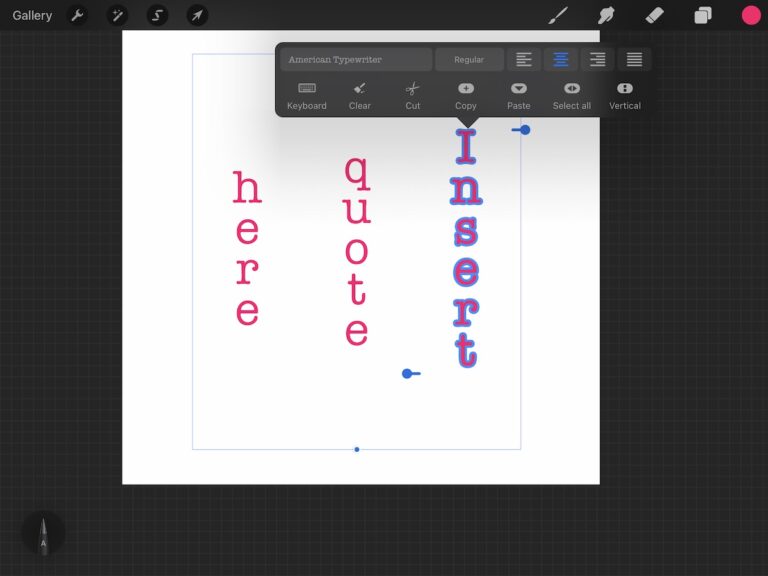The width and height of the screenshot is (768, 576).
Task: Open the Adjustments magic wand menu
Action: pos(117,15)
